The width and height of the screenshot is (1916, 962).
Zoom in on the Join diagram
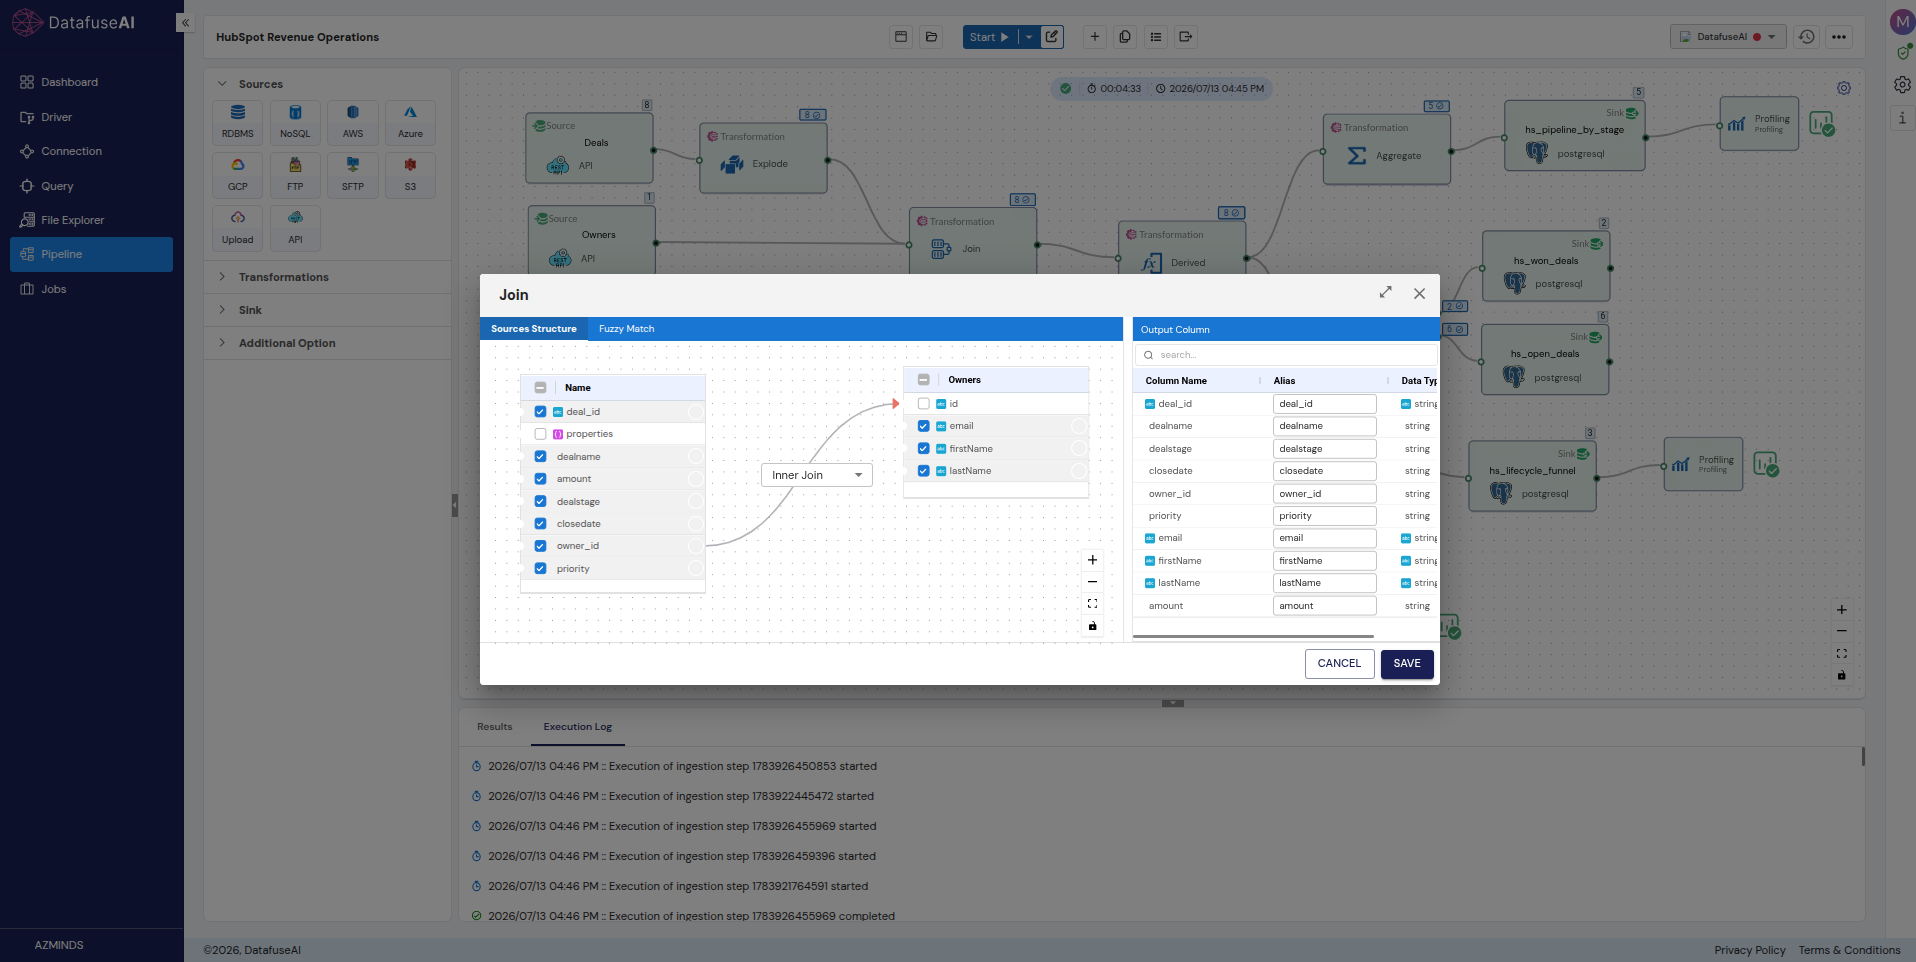(x=1092, y=560)
